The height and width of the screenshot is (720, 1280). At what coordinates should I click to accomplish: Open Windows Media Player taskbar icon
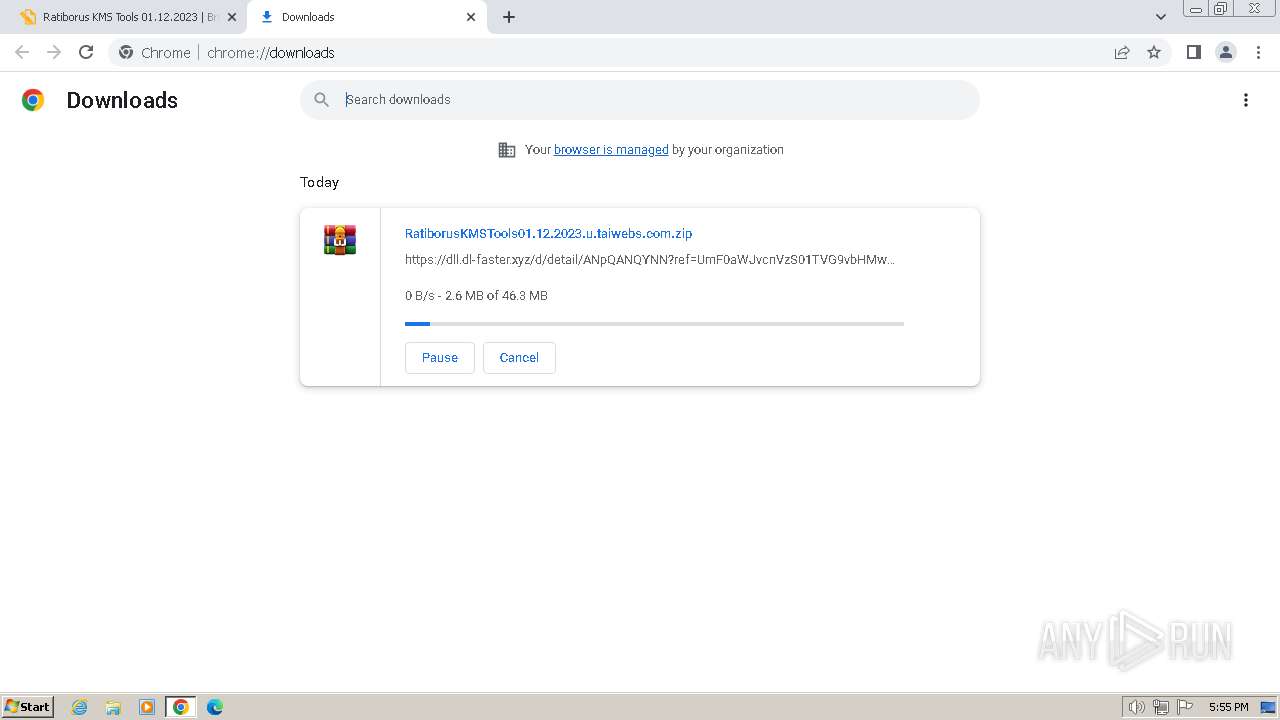147,707
